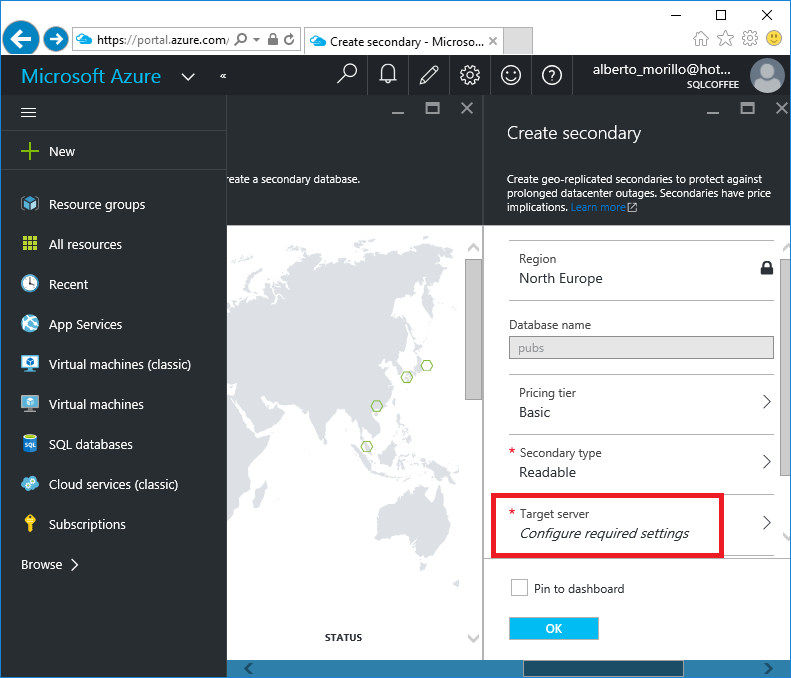Open the browser Favorites star icon

pos(725,38)
